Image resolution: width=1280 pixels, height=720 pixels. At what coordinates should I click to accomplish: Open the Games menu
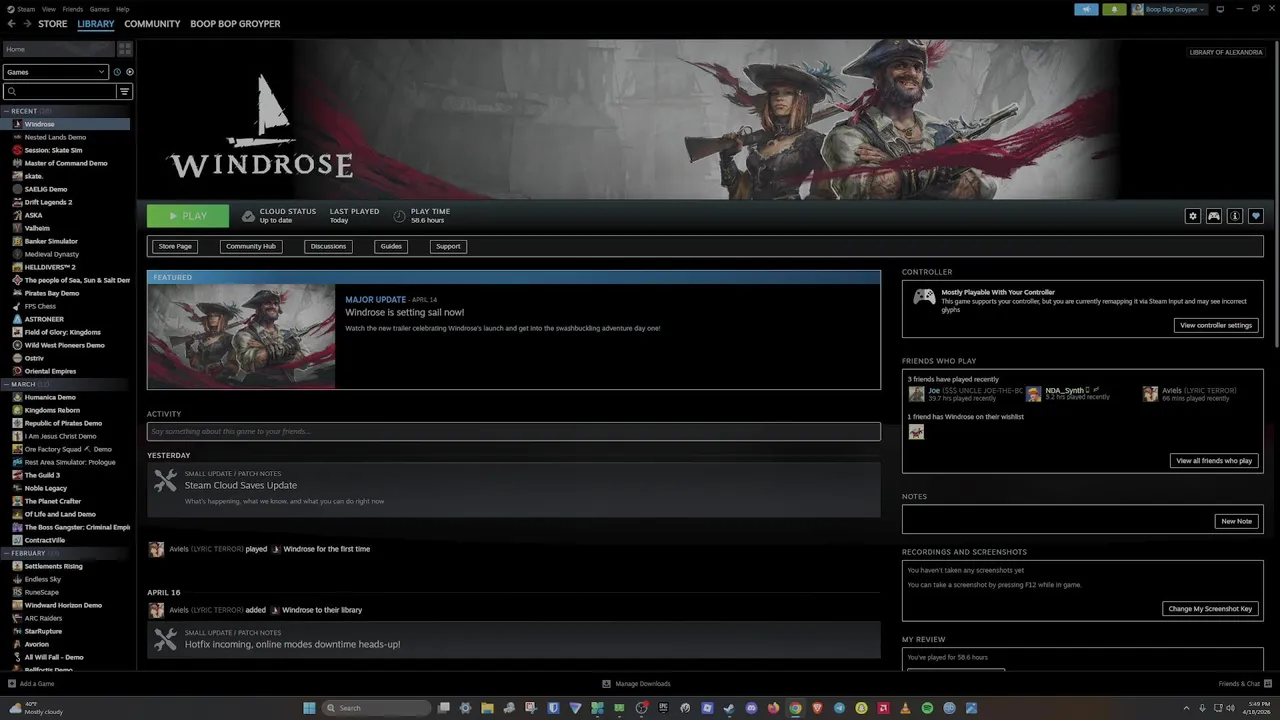(99, 9)
